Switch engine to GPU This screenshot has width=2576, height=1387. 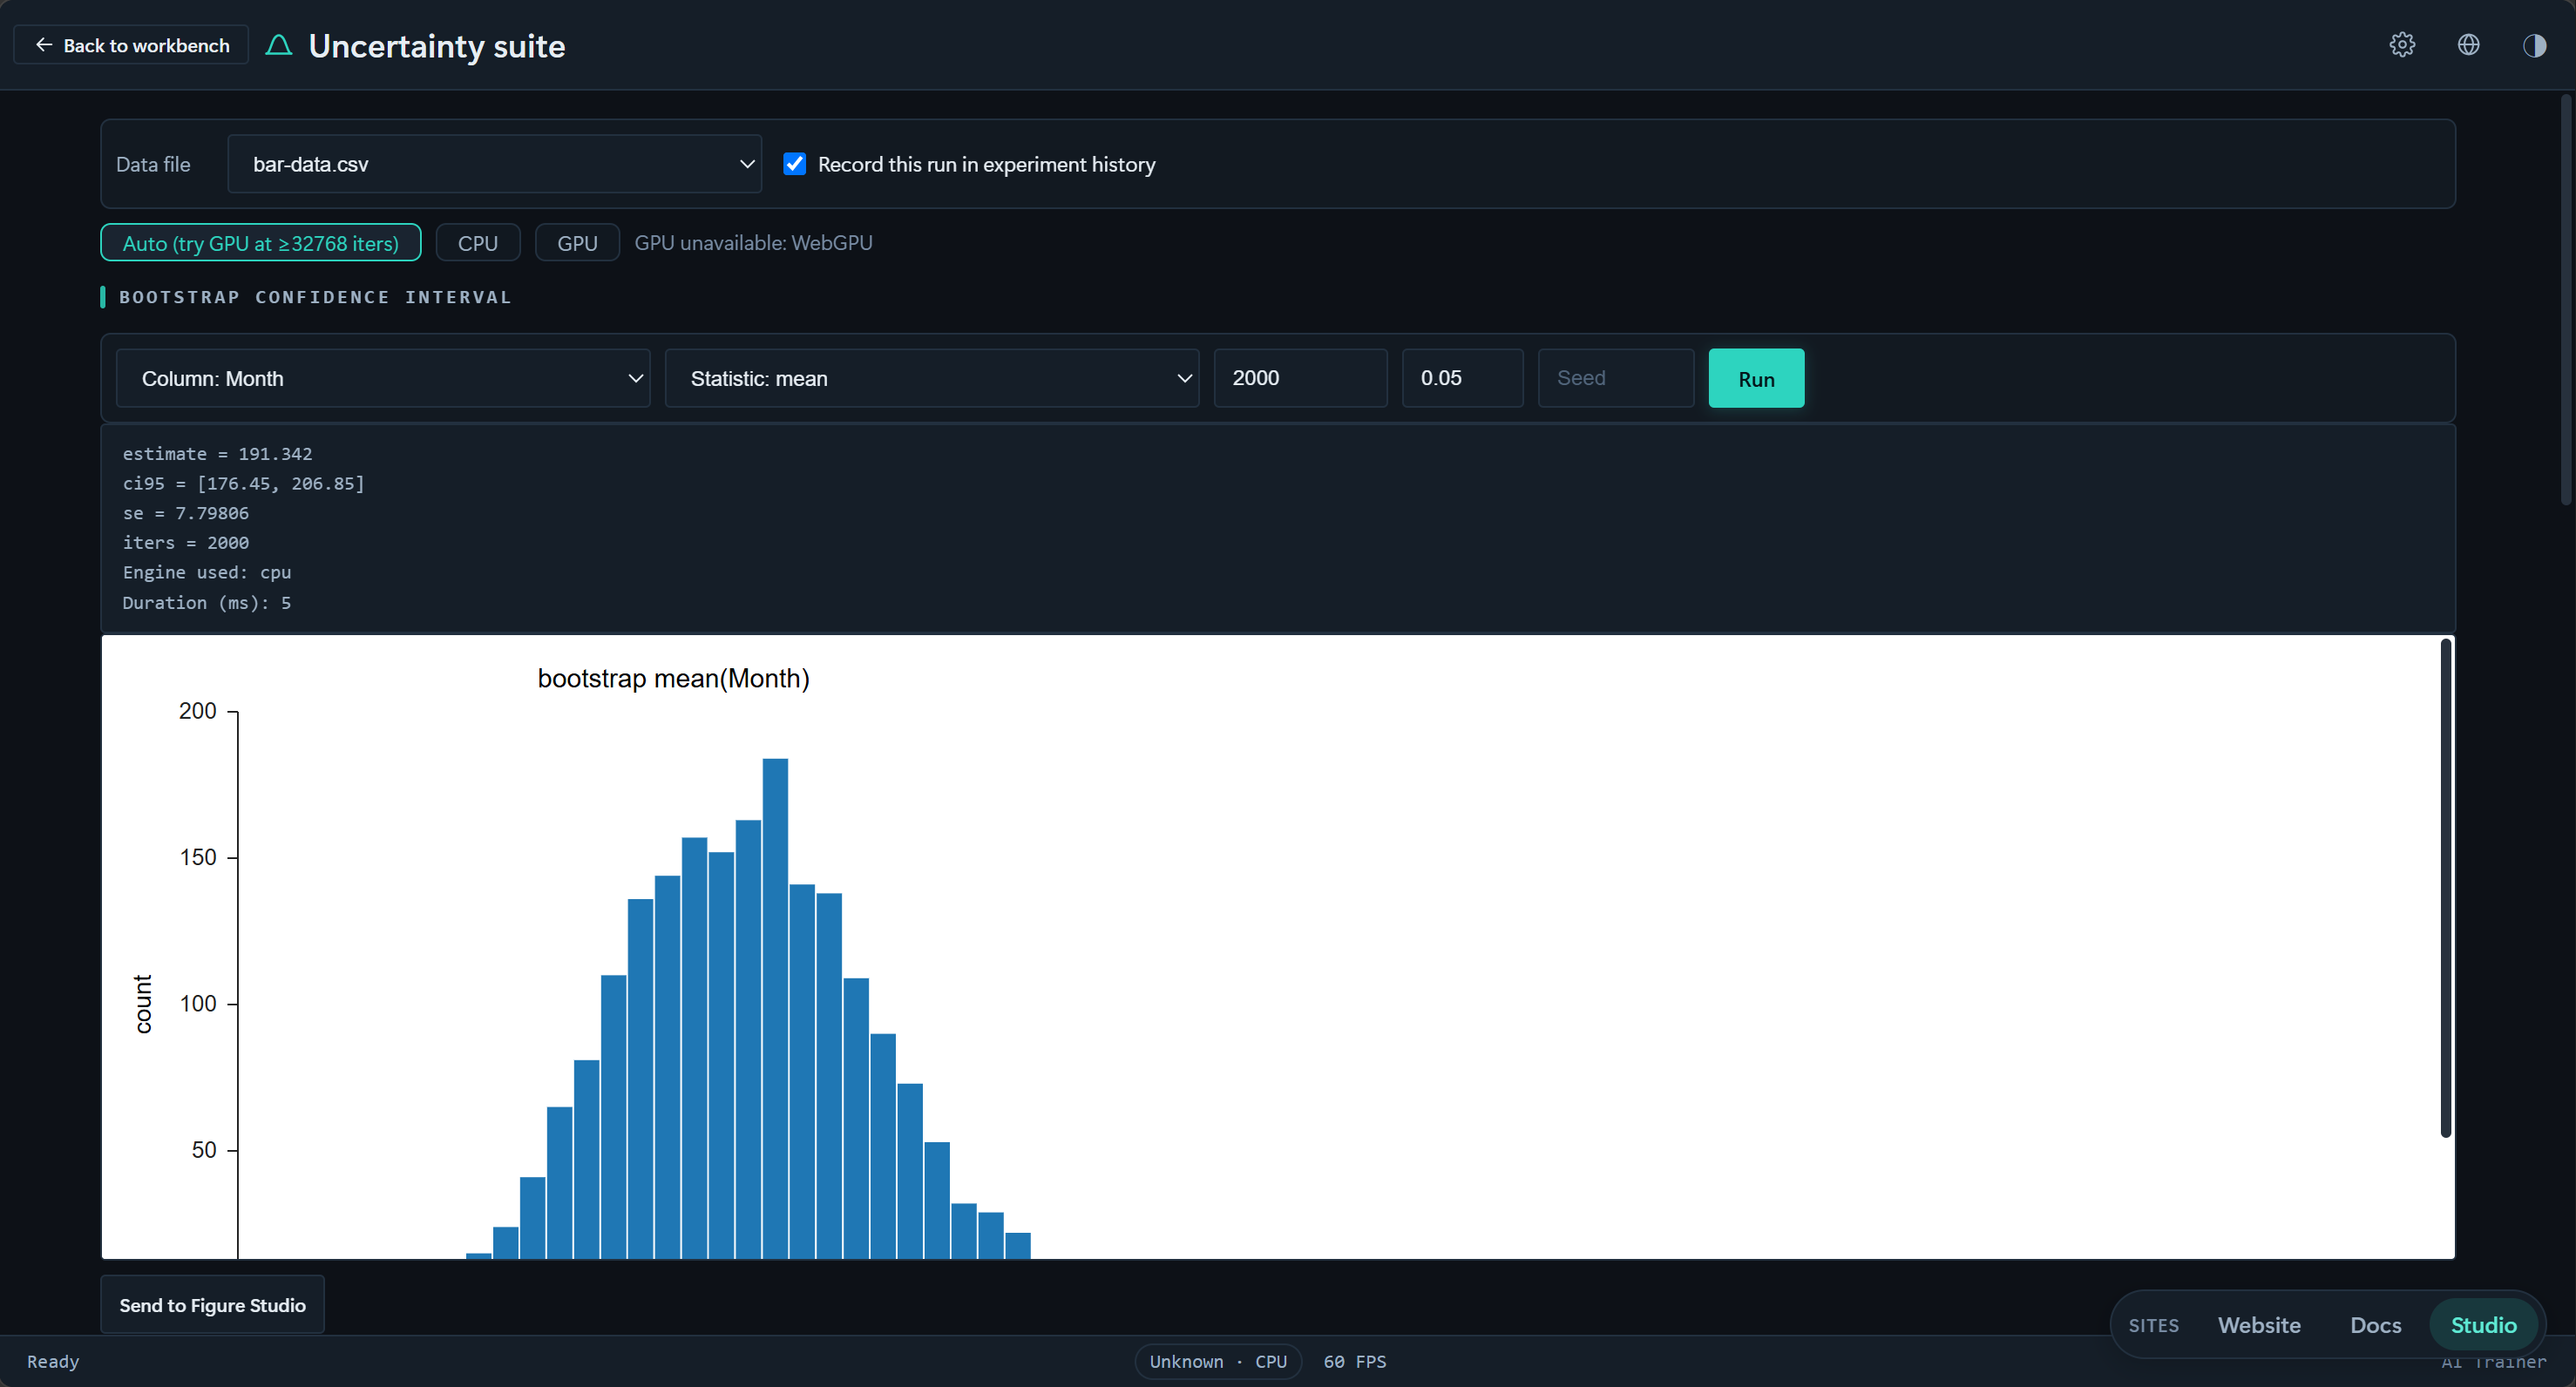pos(577,243)
